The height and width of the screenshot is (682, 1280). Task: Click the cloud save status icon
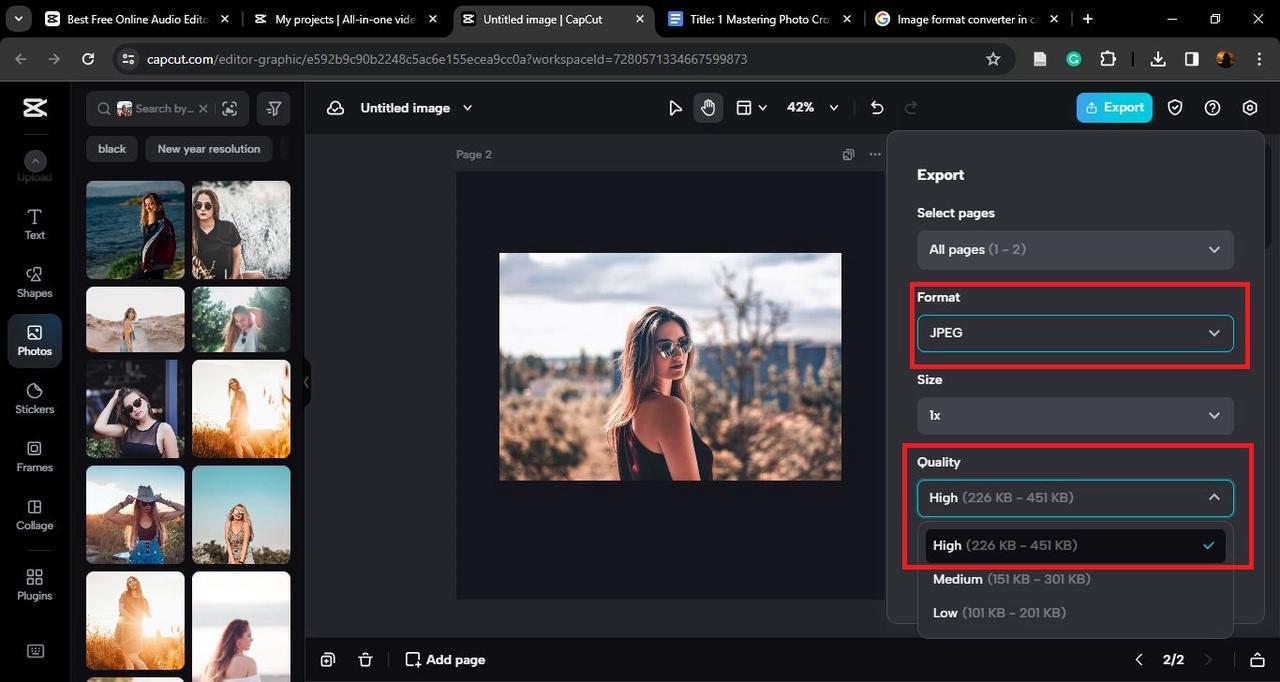click(x=336, y=108)
